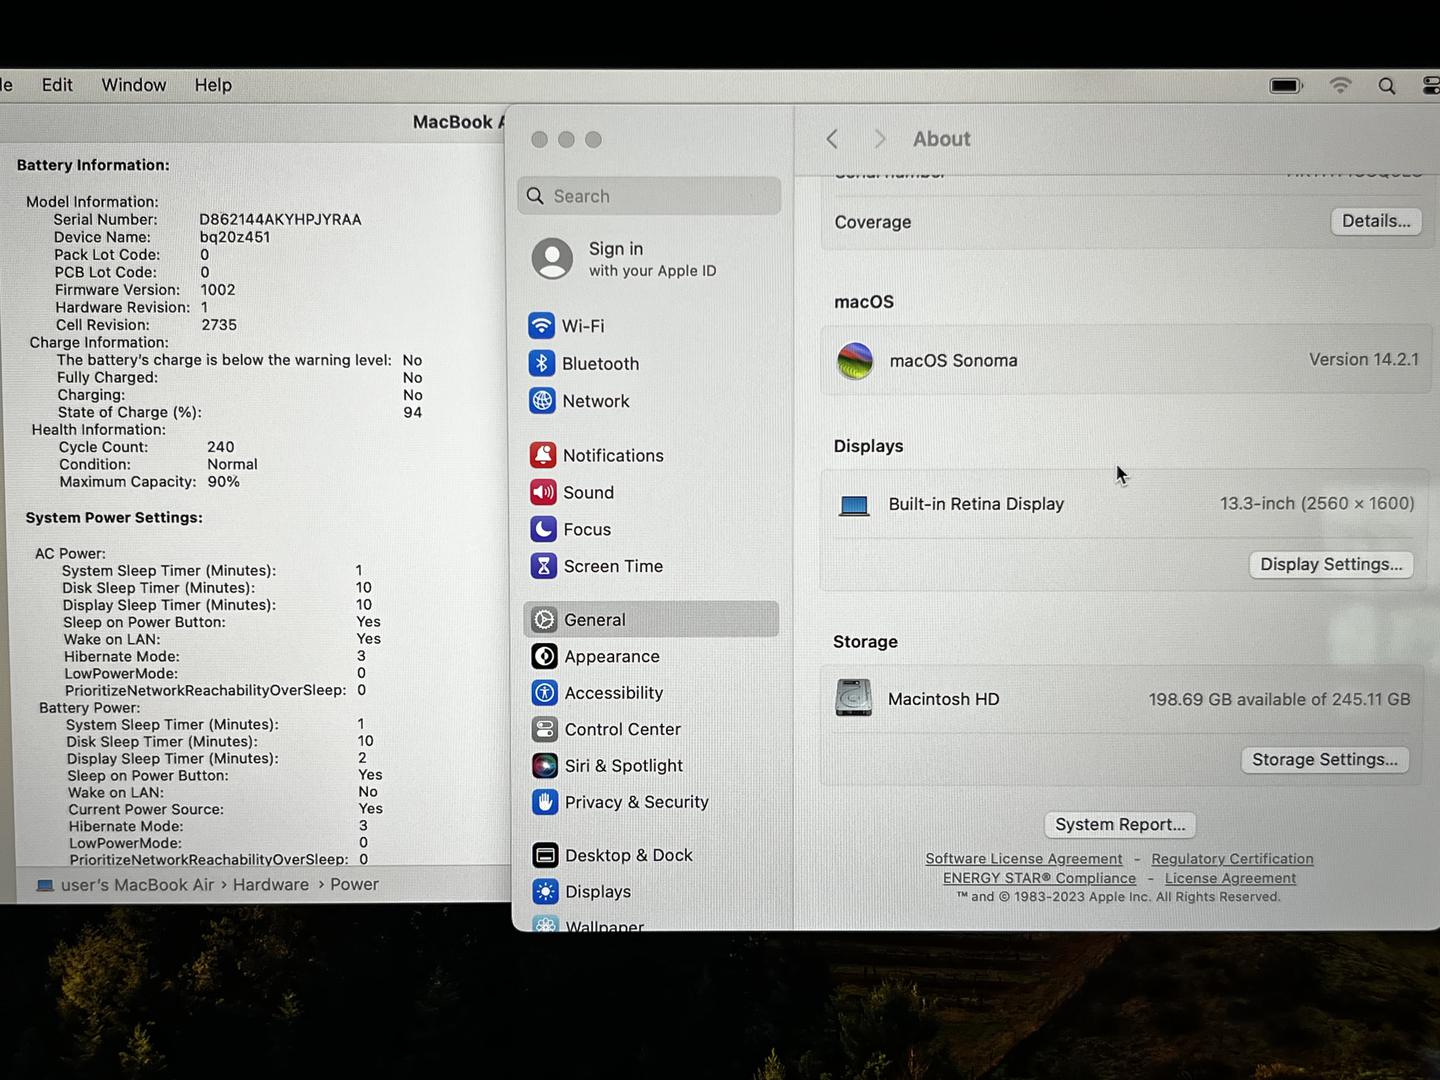Screen dimensions: 1440x1080
Task: Open ENERGY STAR Compliance link
Action: click(x=1040, y=878)
